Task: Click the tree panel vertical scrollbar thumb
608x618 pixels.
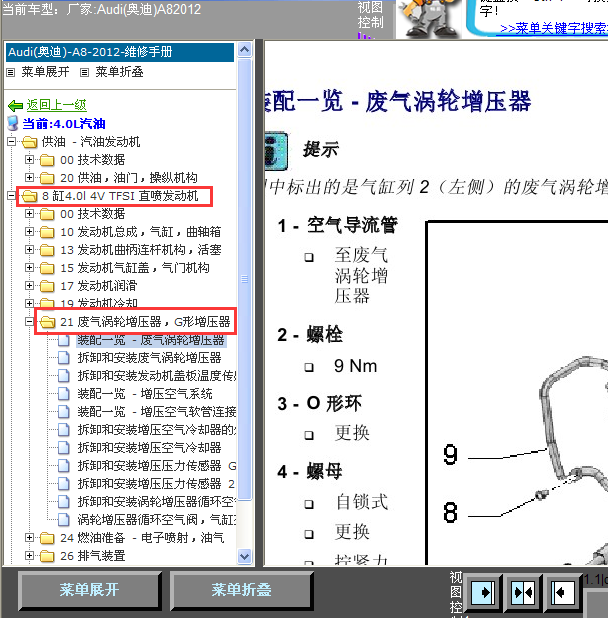Action: pyautogui.click(x=245, y=279)
